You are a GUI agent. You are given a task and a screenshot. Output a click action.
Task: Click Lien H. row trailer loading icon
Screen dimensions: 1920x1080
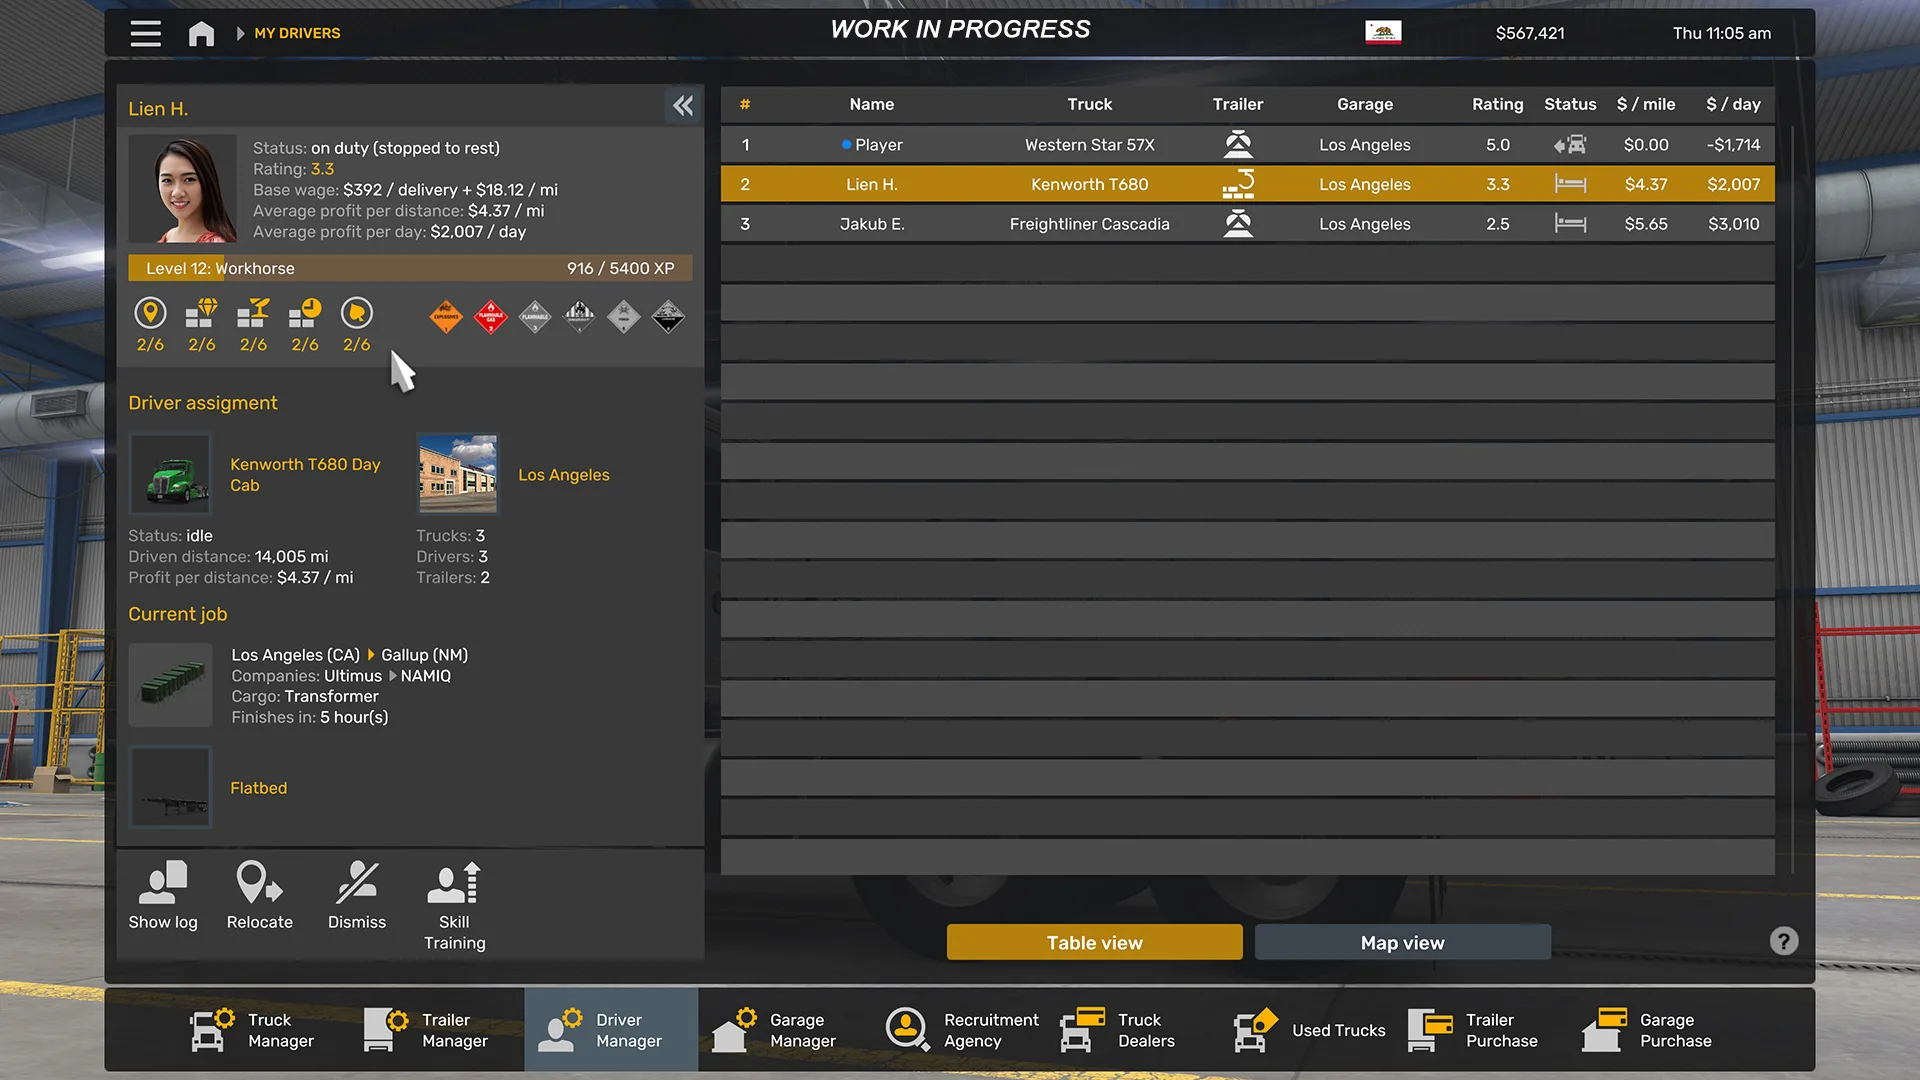point(1238,184)
